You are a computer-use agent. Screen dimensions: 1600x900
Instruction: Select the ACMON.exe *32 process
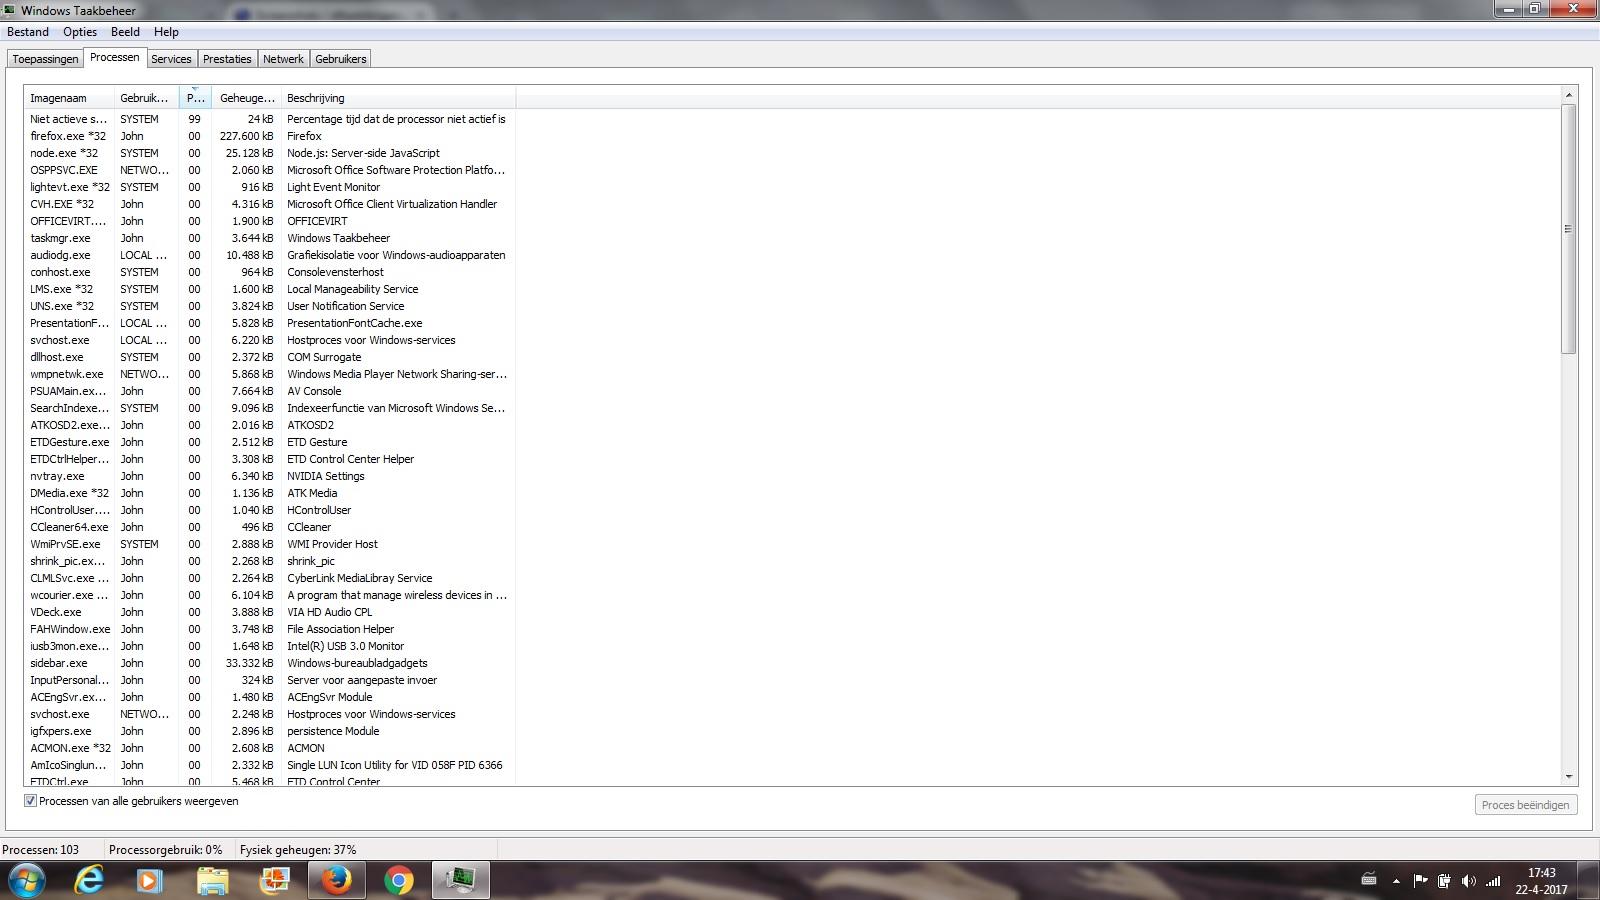[270, 748]
